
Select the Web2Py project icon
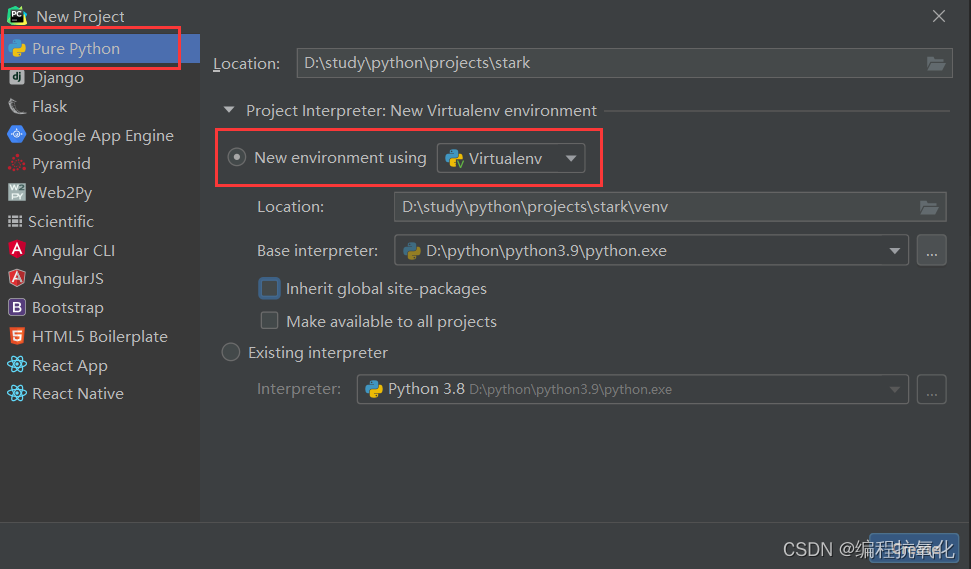pos(17,192)
